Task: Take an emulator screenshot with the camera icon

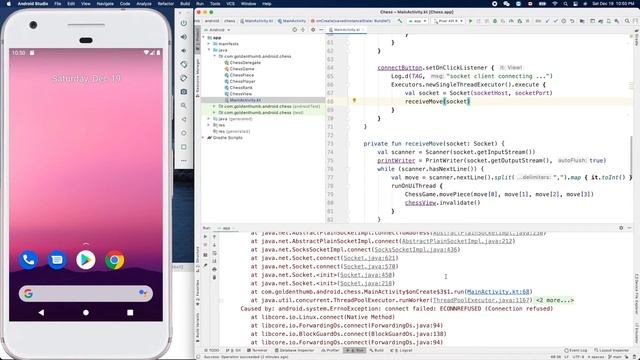Action: click(184, 92)
